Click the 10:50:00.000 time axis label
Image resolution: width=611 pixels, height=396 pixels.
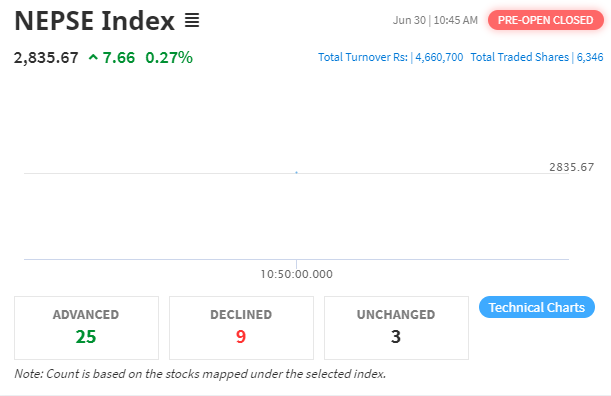(297, 274)
